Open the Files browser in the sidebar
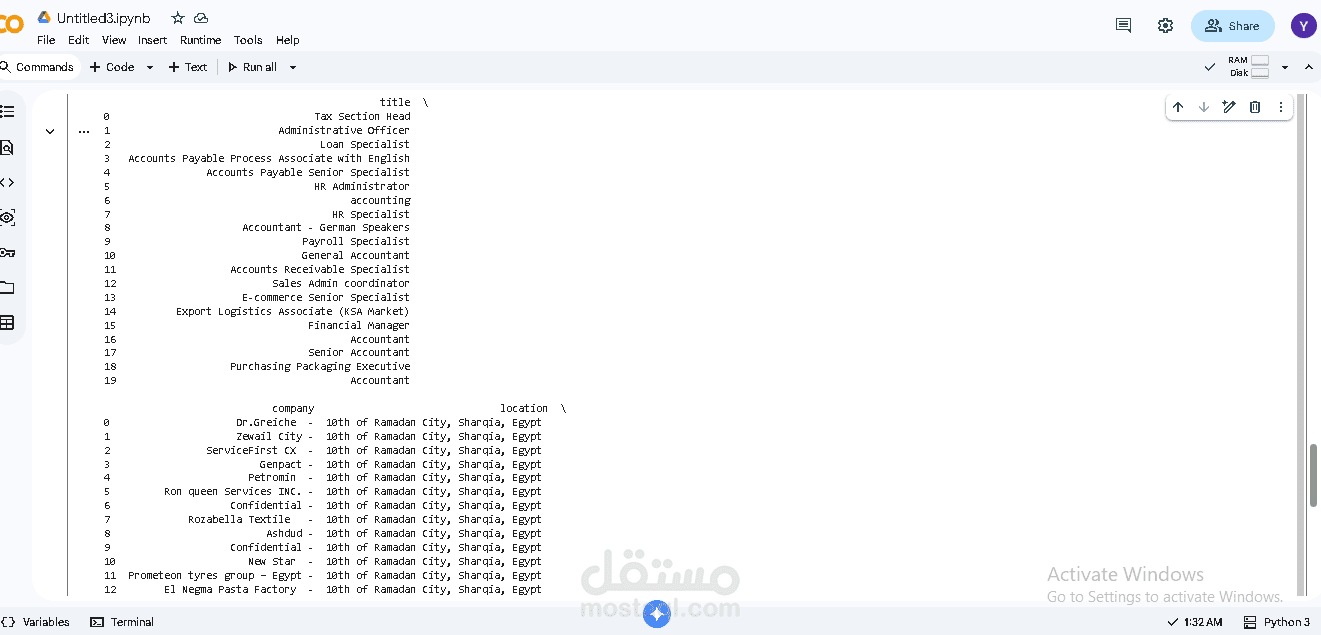This screenshot has height=635, width=1321. [8, 287]
